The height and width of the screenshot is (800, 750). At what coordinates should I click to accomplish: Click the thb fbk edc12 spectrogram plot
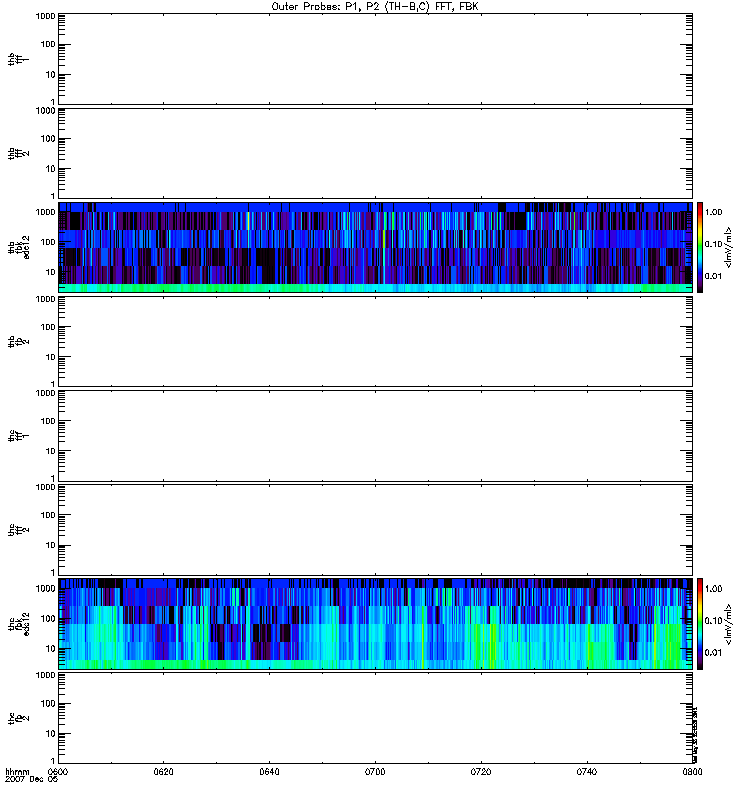click(x=376, y=247)
